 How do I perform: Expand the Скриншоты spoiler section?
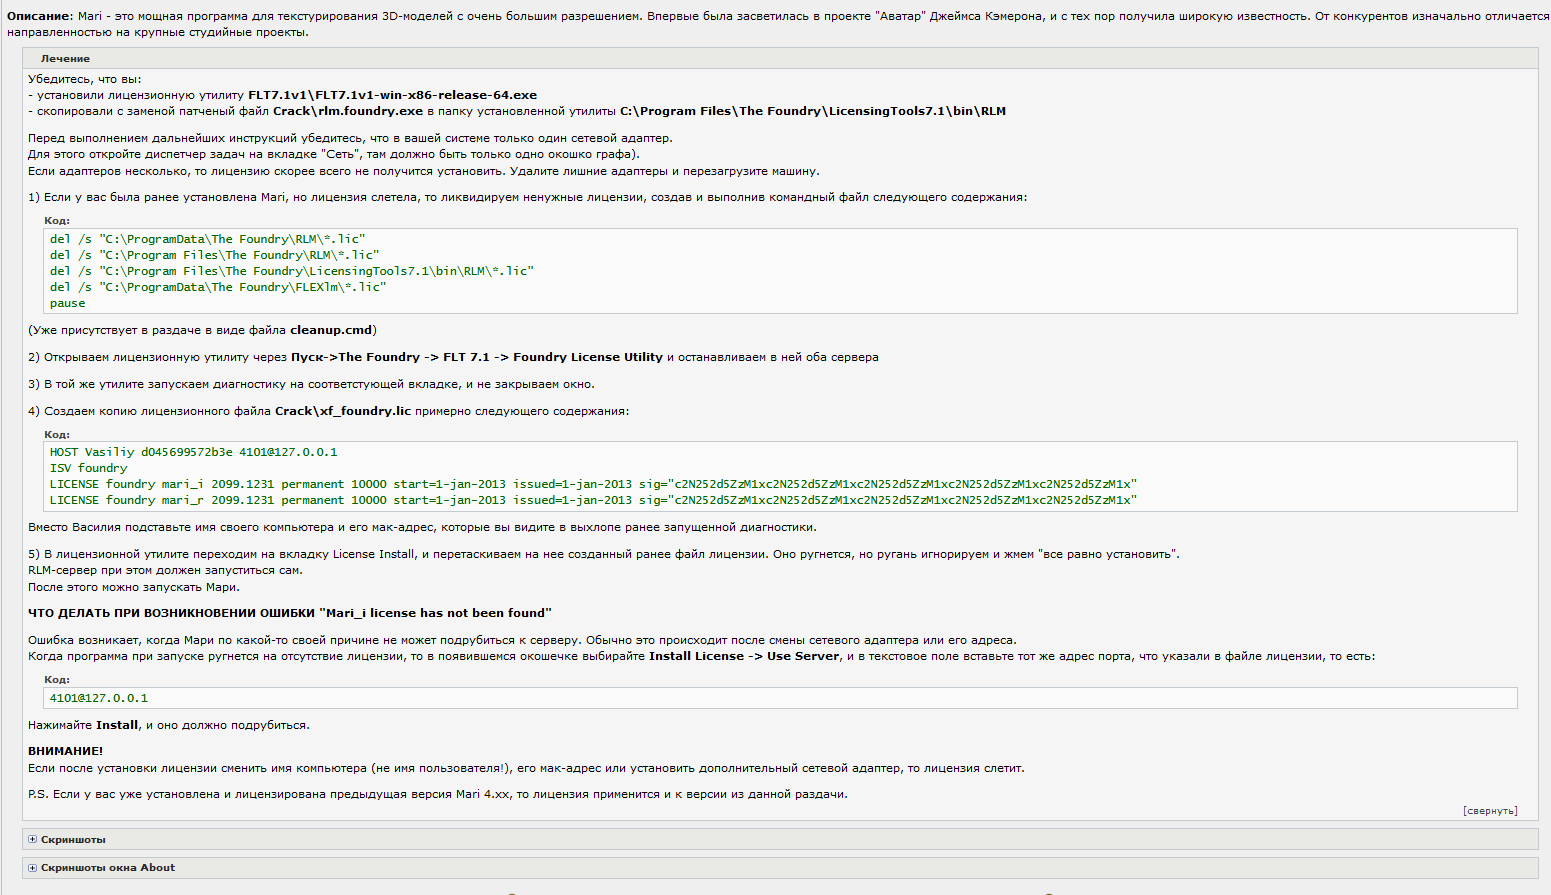pyautogui.click(x=73, y=840)
